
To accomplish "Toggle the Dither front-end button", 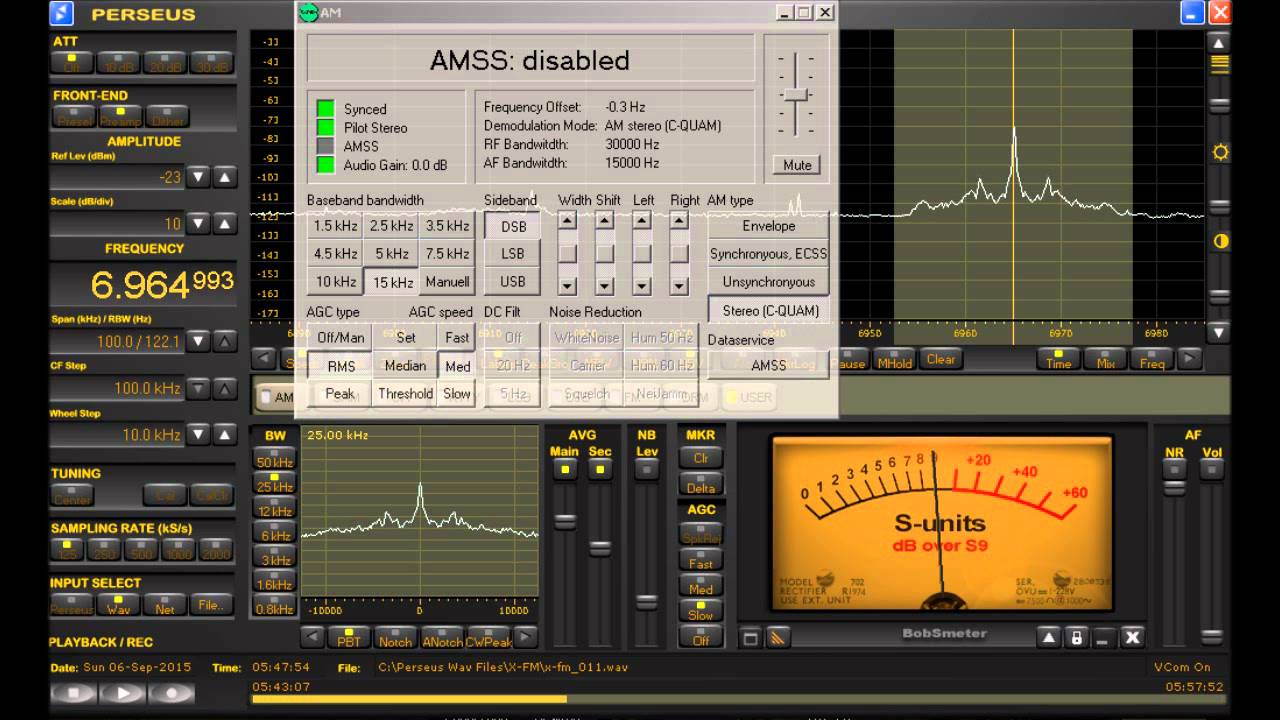I will (168, 117).
